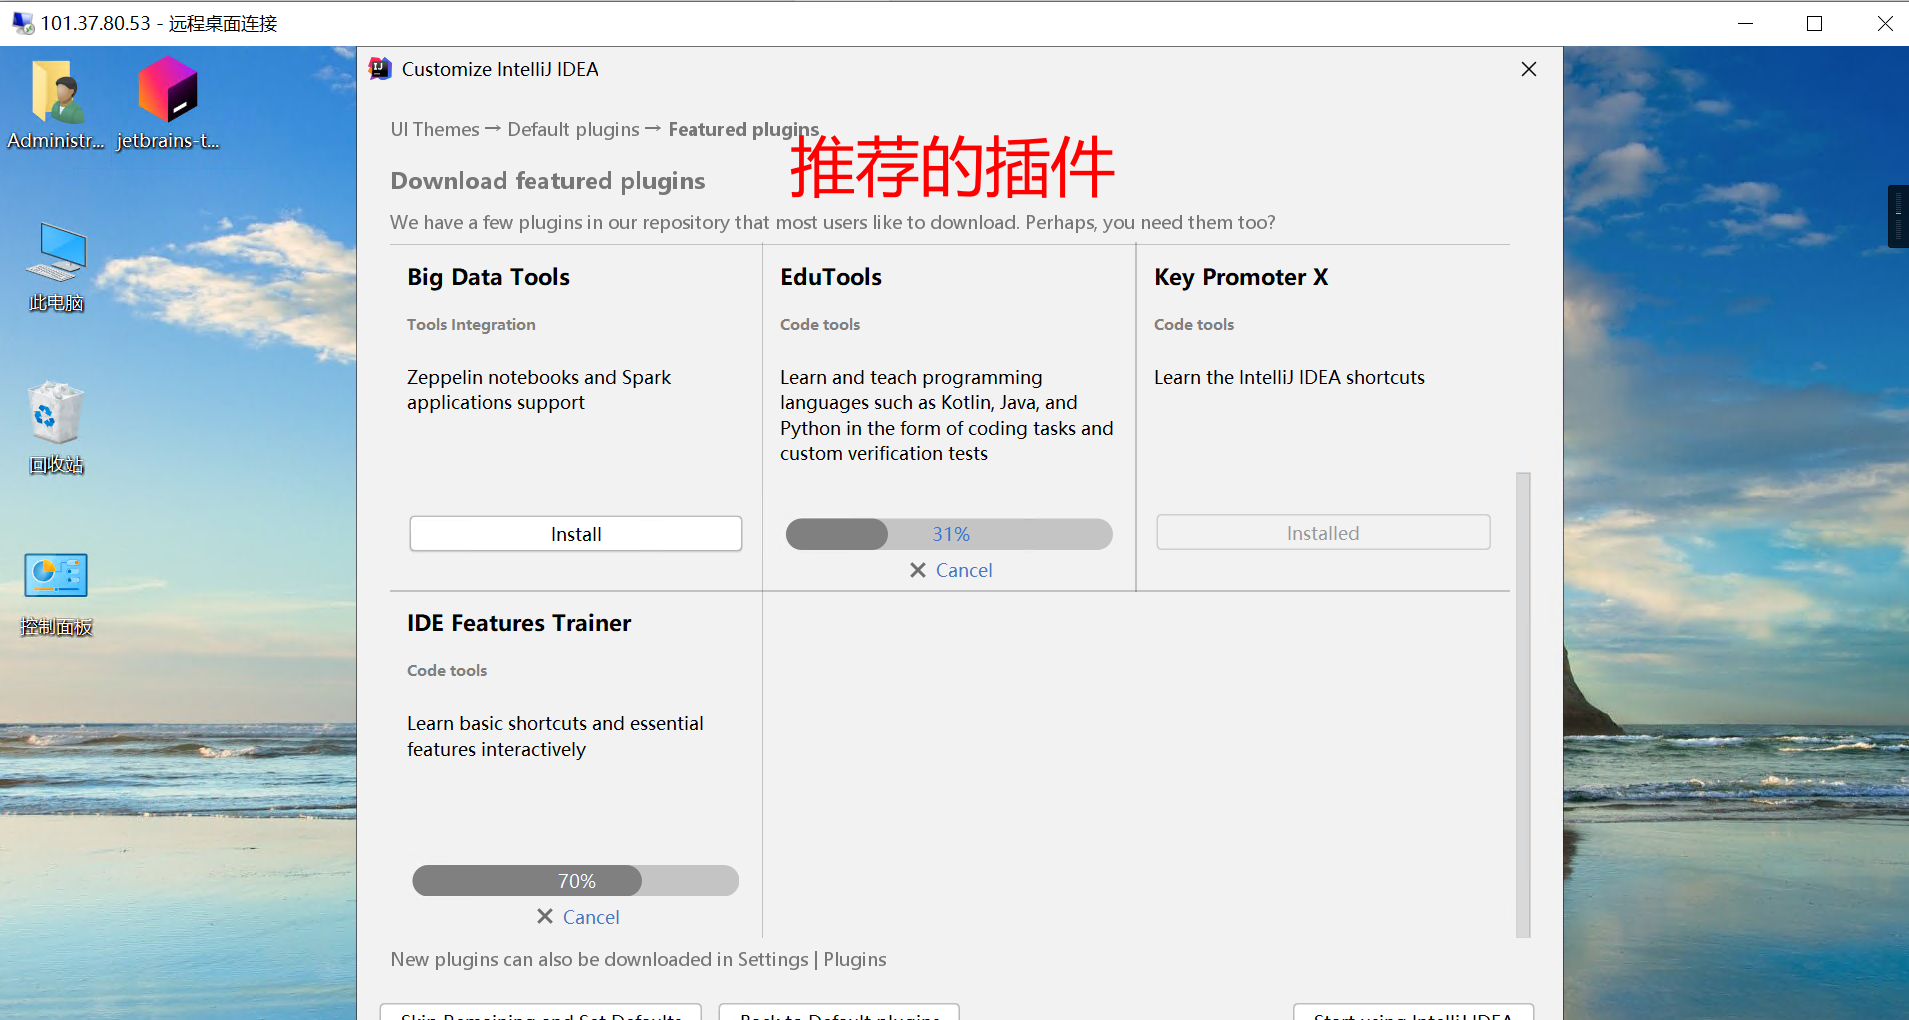Click 'New plugins can also be downloaded' note

pyautogui.click(x=638, y=959)
